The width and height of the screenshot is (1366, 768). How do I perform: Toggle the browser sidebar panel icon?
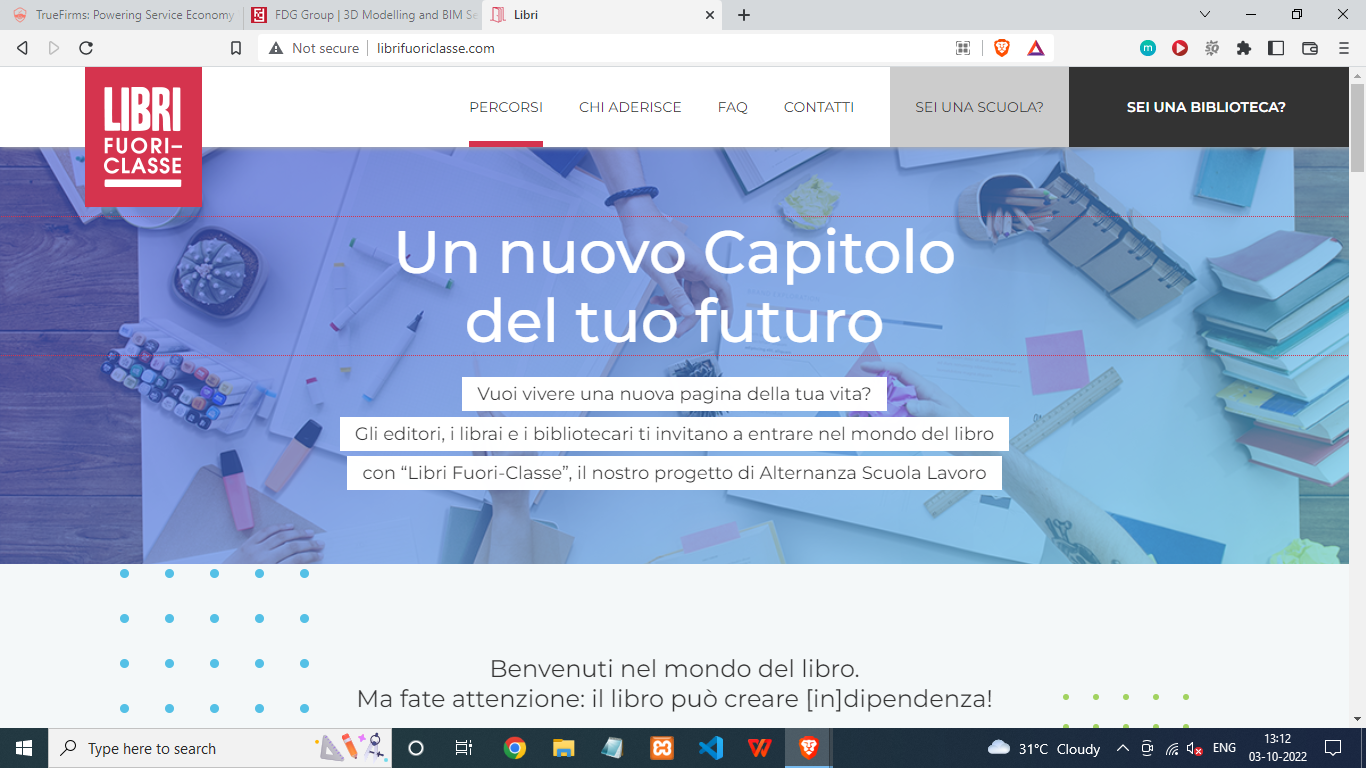coord(1276,48)
